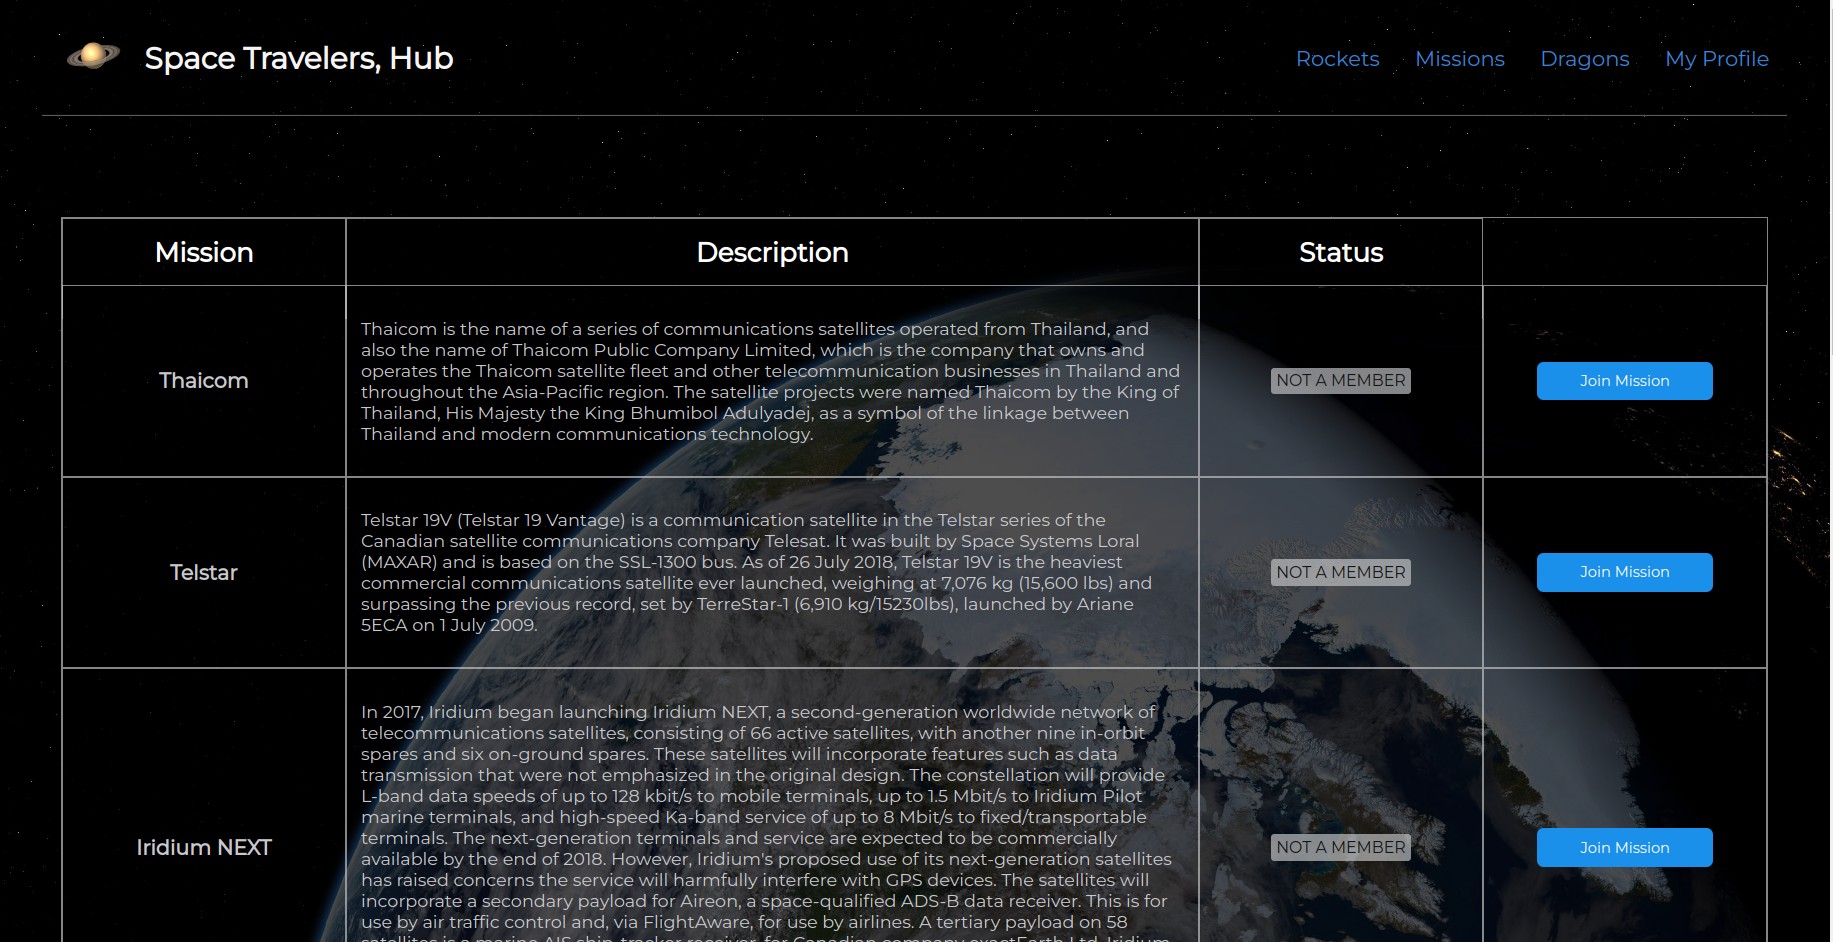
Task: Click Thaicom's NOT A MEMBER badge
Action: click(1340, 381)
